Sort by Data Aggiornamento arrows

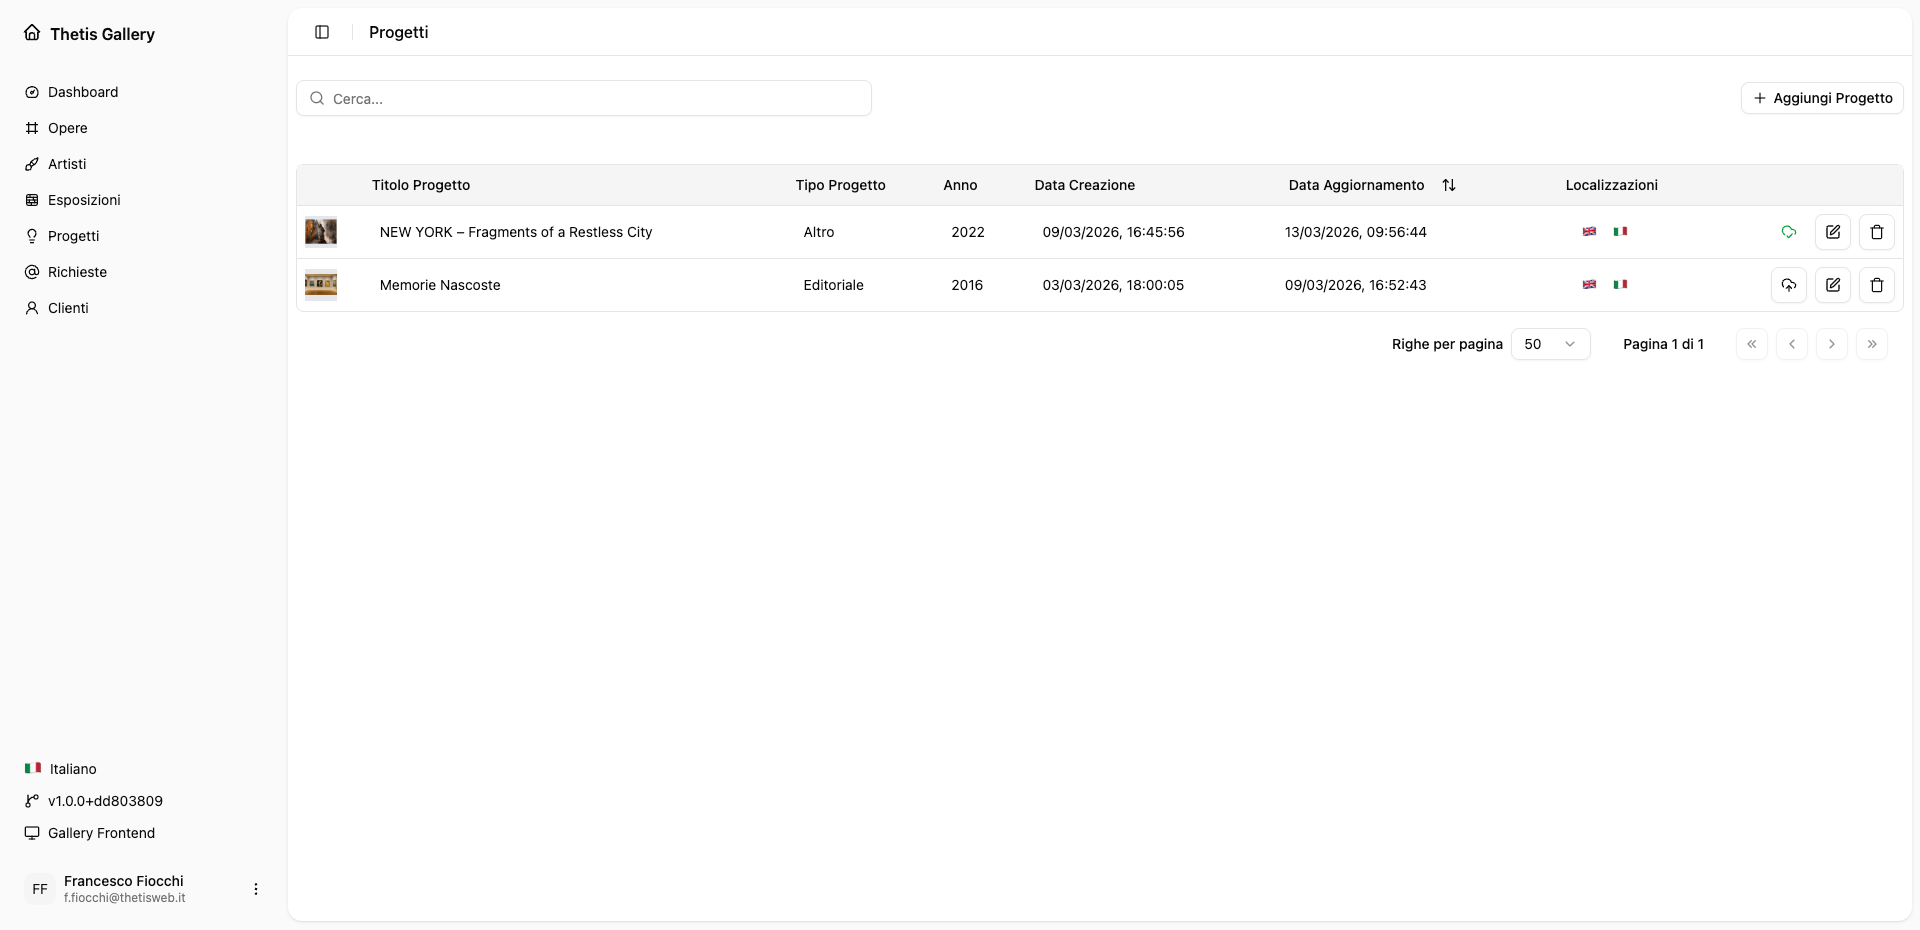(1448, 185)
